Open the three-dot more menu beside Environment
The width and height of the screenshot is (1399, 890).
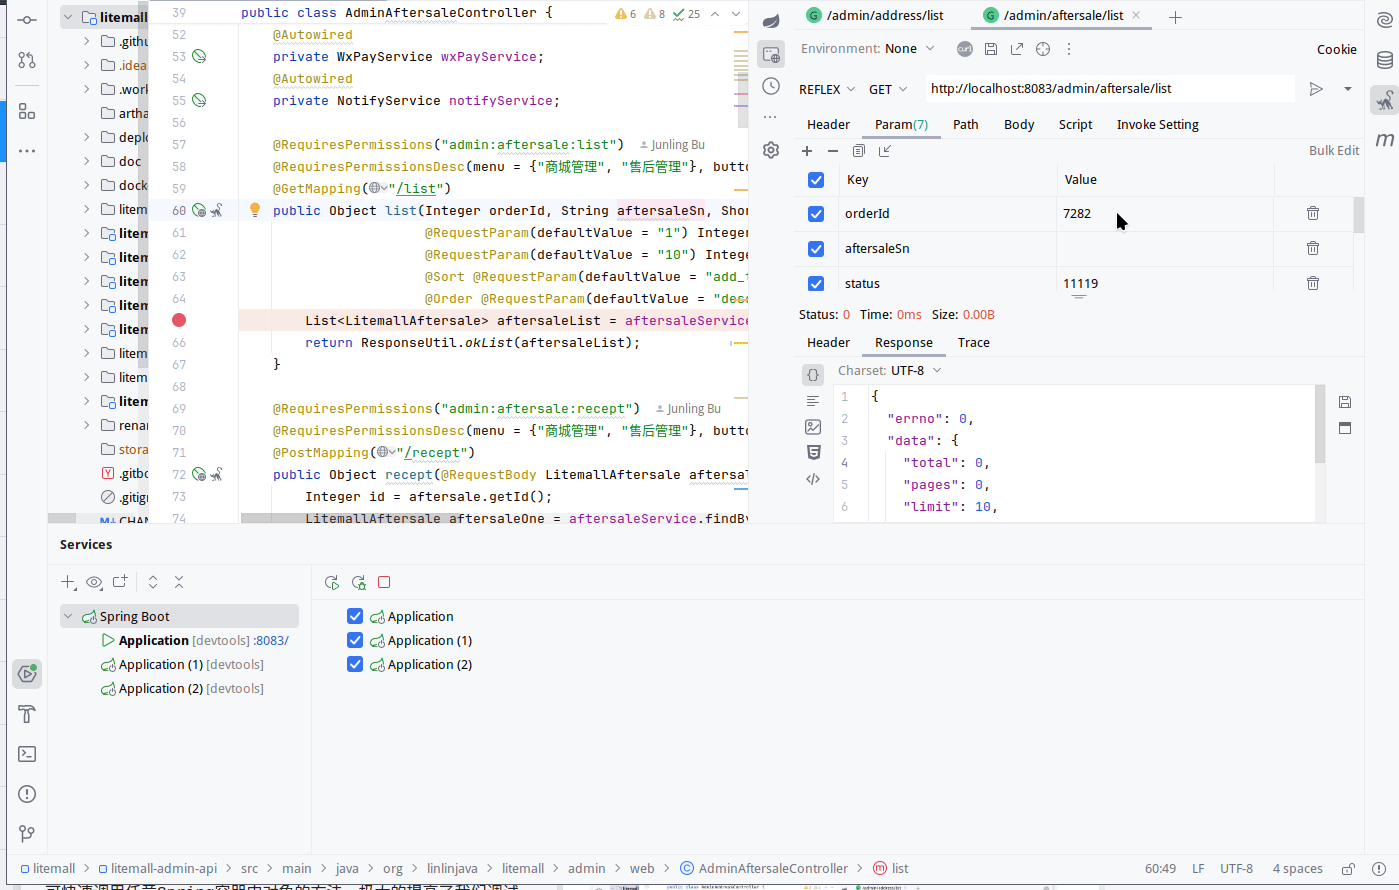tap(1069, 49)
